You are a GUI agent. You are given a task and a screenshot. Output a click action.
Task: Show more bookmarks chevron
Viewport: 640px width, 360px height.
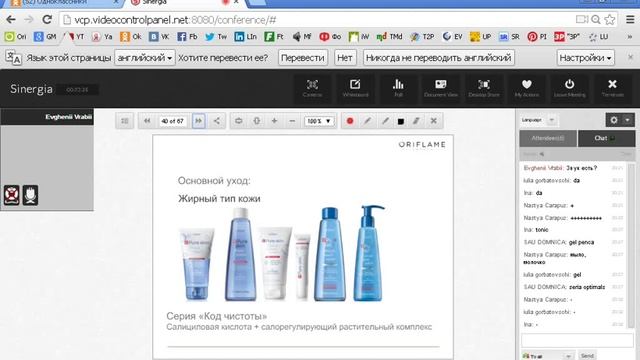[x=630, y=37]
